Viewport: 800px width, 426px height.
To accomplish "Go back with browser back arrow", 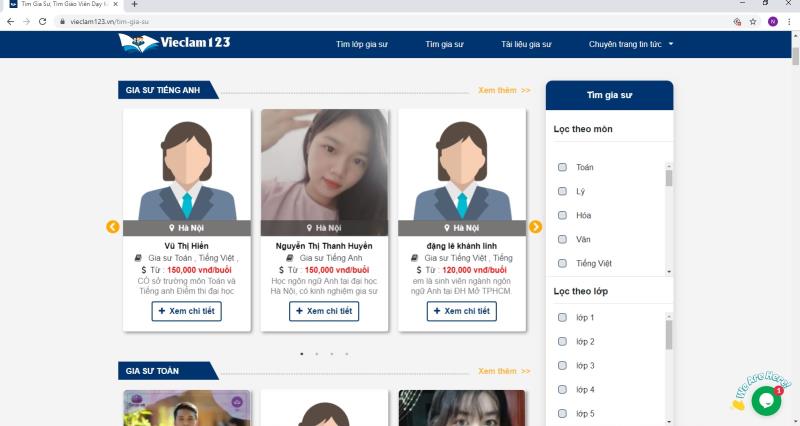I will [x=11, y=21].
